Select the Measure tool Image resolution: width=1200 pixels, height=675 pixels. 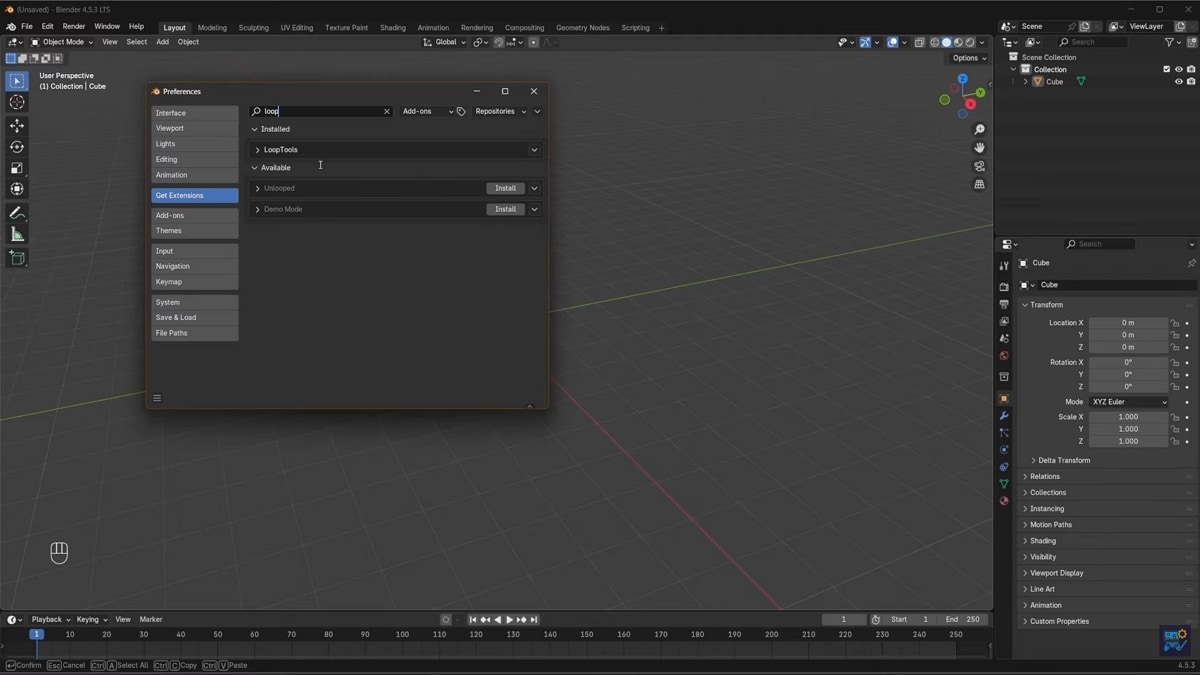(x=17, y=234)
